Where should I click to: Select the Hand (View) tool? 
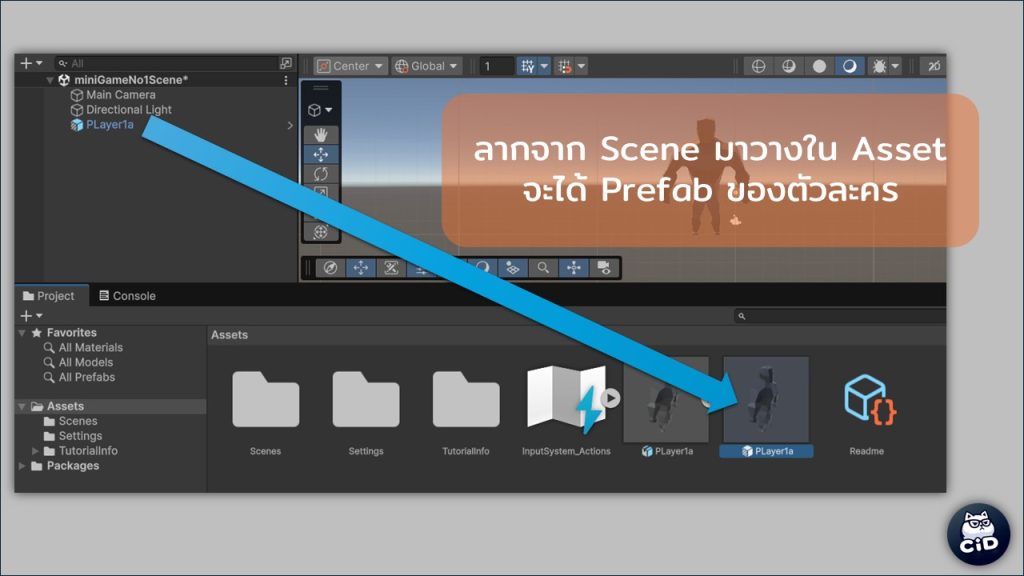click(321, 135)
